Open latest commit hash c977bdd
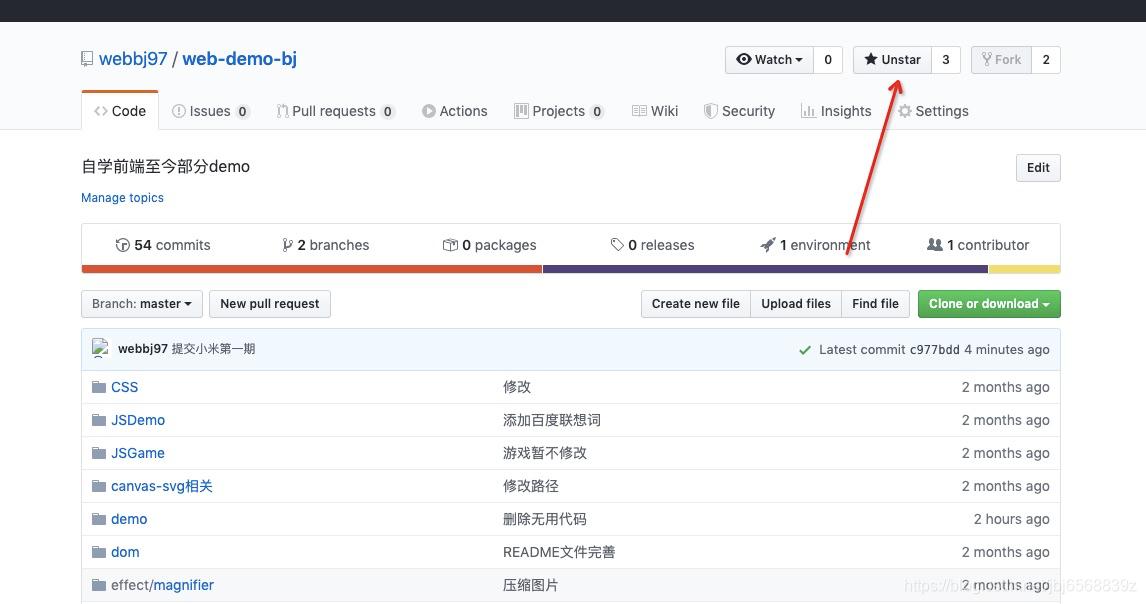This screenshot has height=604, width=1146. click(934, 350)
